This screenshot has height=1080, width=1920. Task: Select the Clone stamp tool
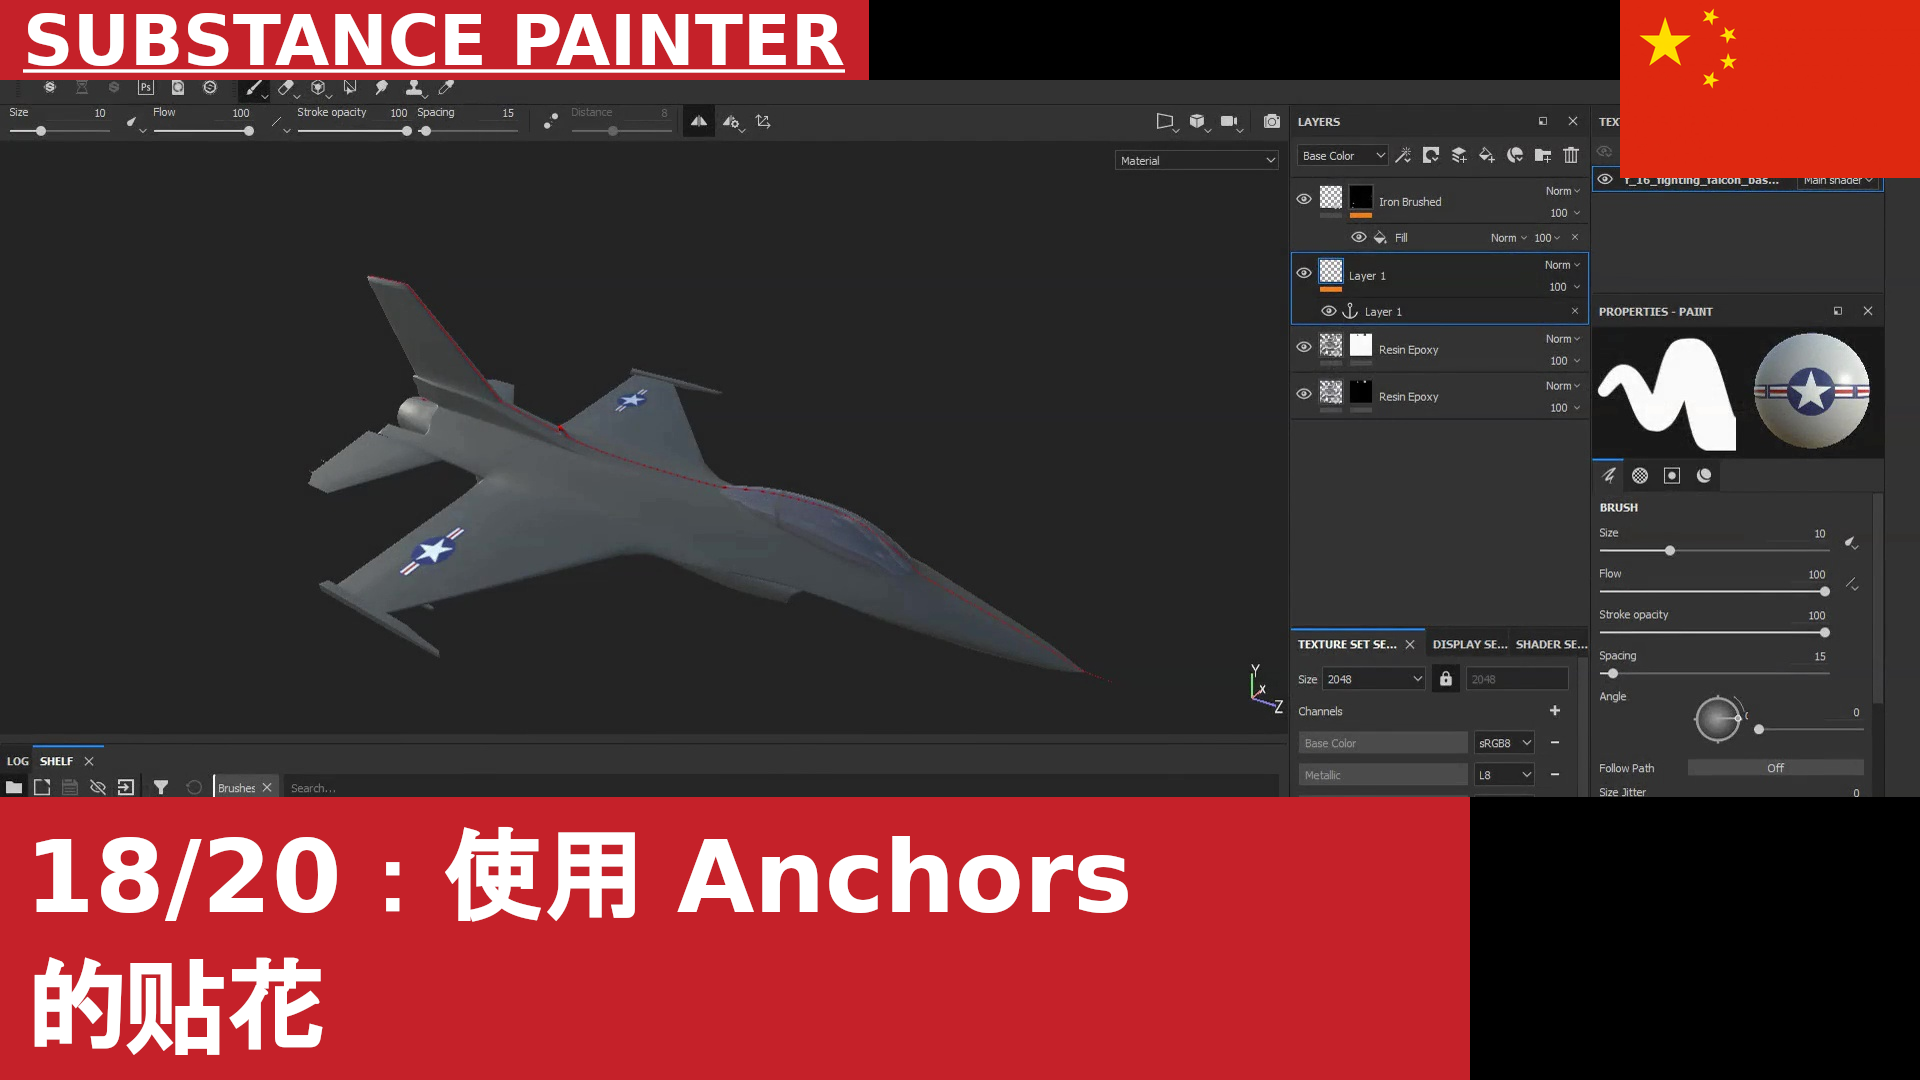414,88
